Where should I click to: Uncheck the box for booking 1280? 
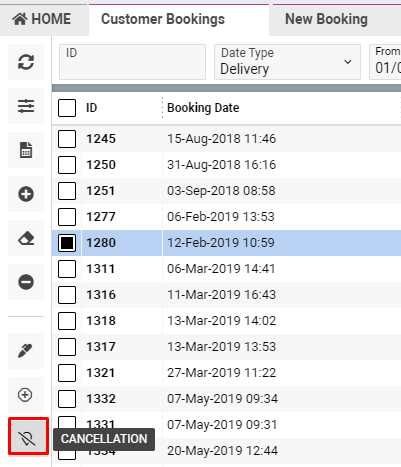[x=67, y=243]
